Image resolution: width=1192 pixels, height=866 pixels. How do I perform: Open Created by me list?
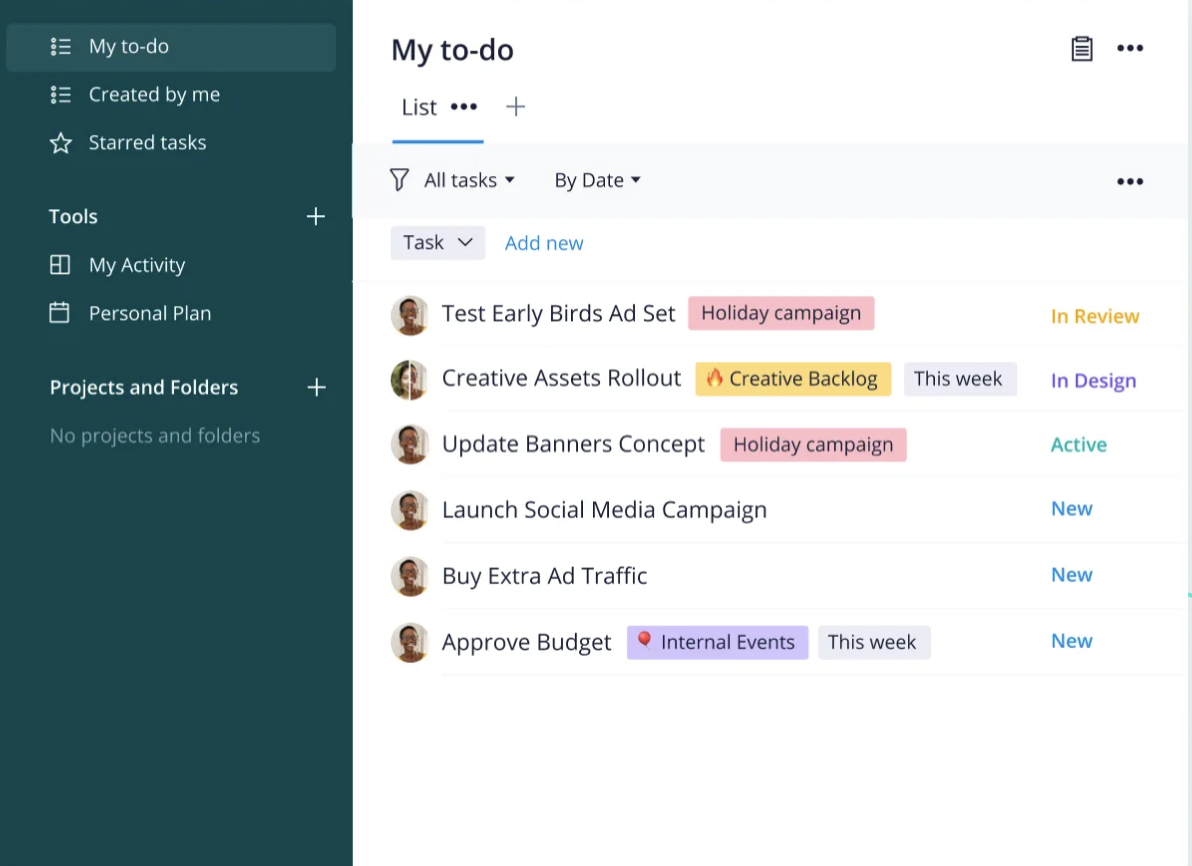(x=154, y=94)
